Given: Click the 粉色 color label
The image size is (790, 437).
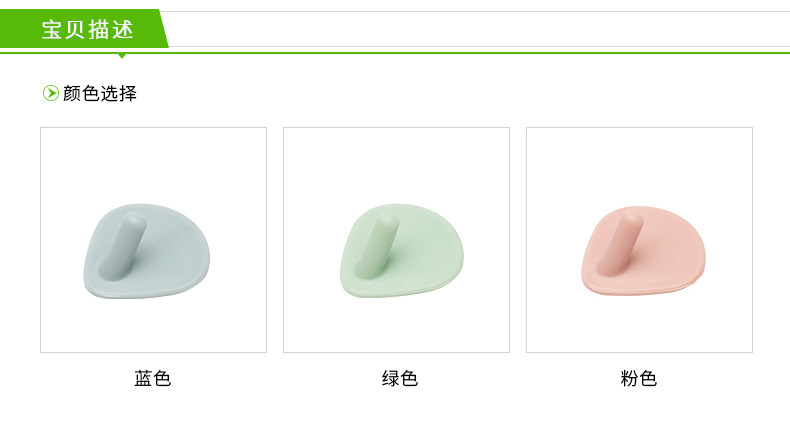Looking at the screenshot, I should (x=639, y=378).
